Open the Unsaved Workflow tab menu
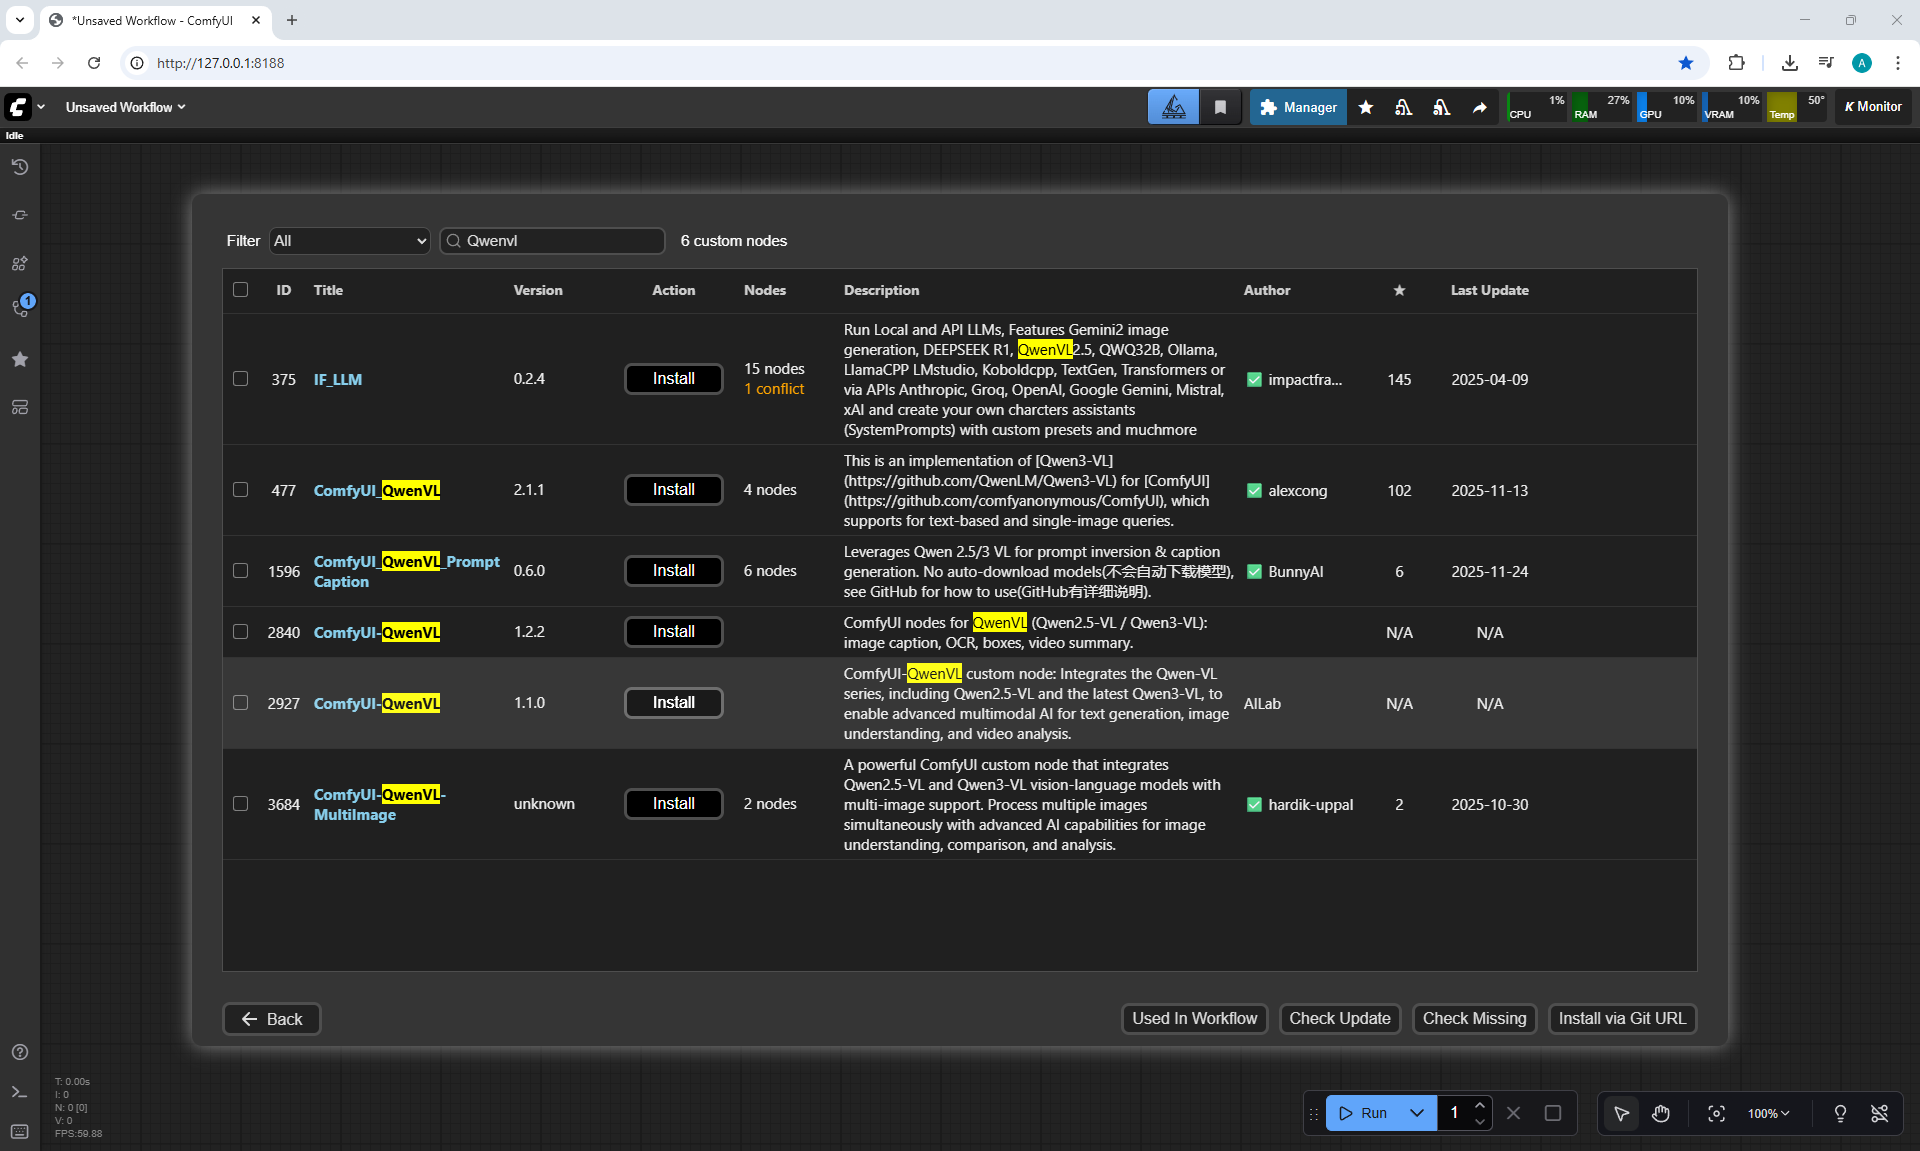The image size is (1920, 1151). coord(126,107)
